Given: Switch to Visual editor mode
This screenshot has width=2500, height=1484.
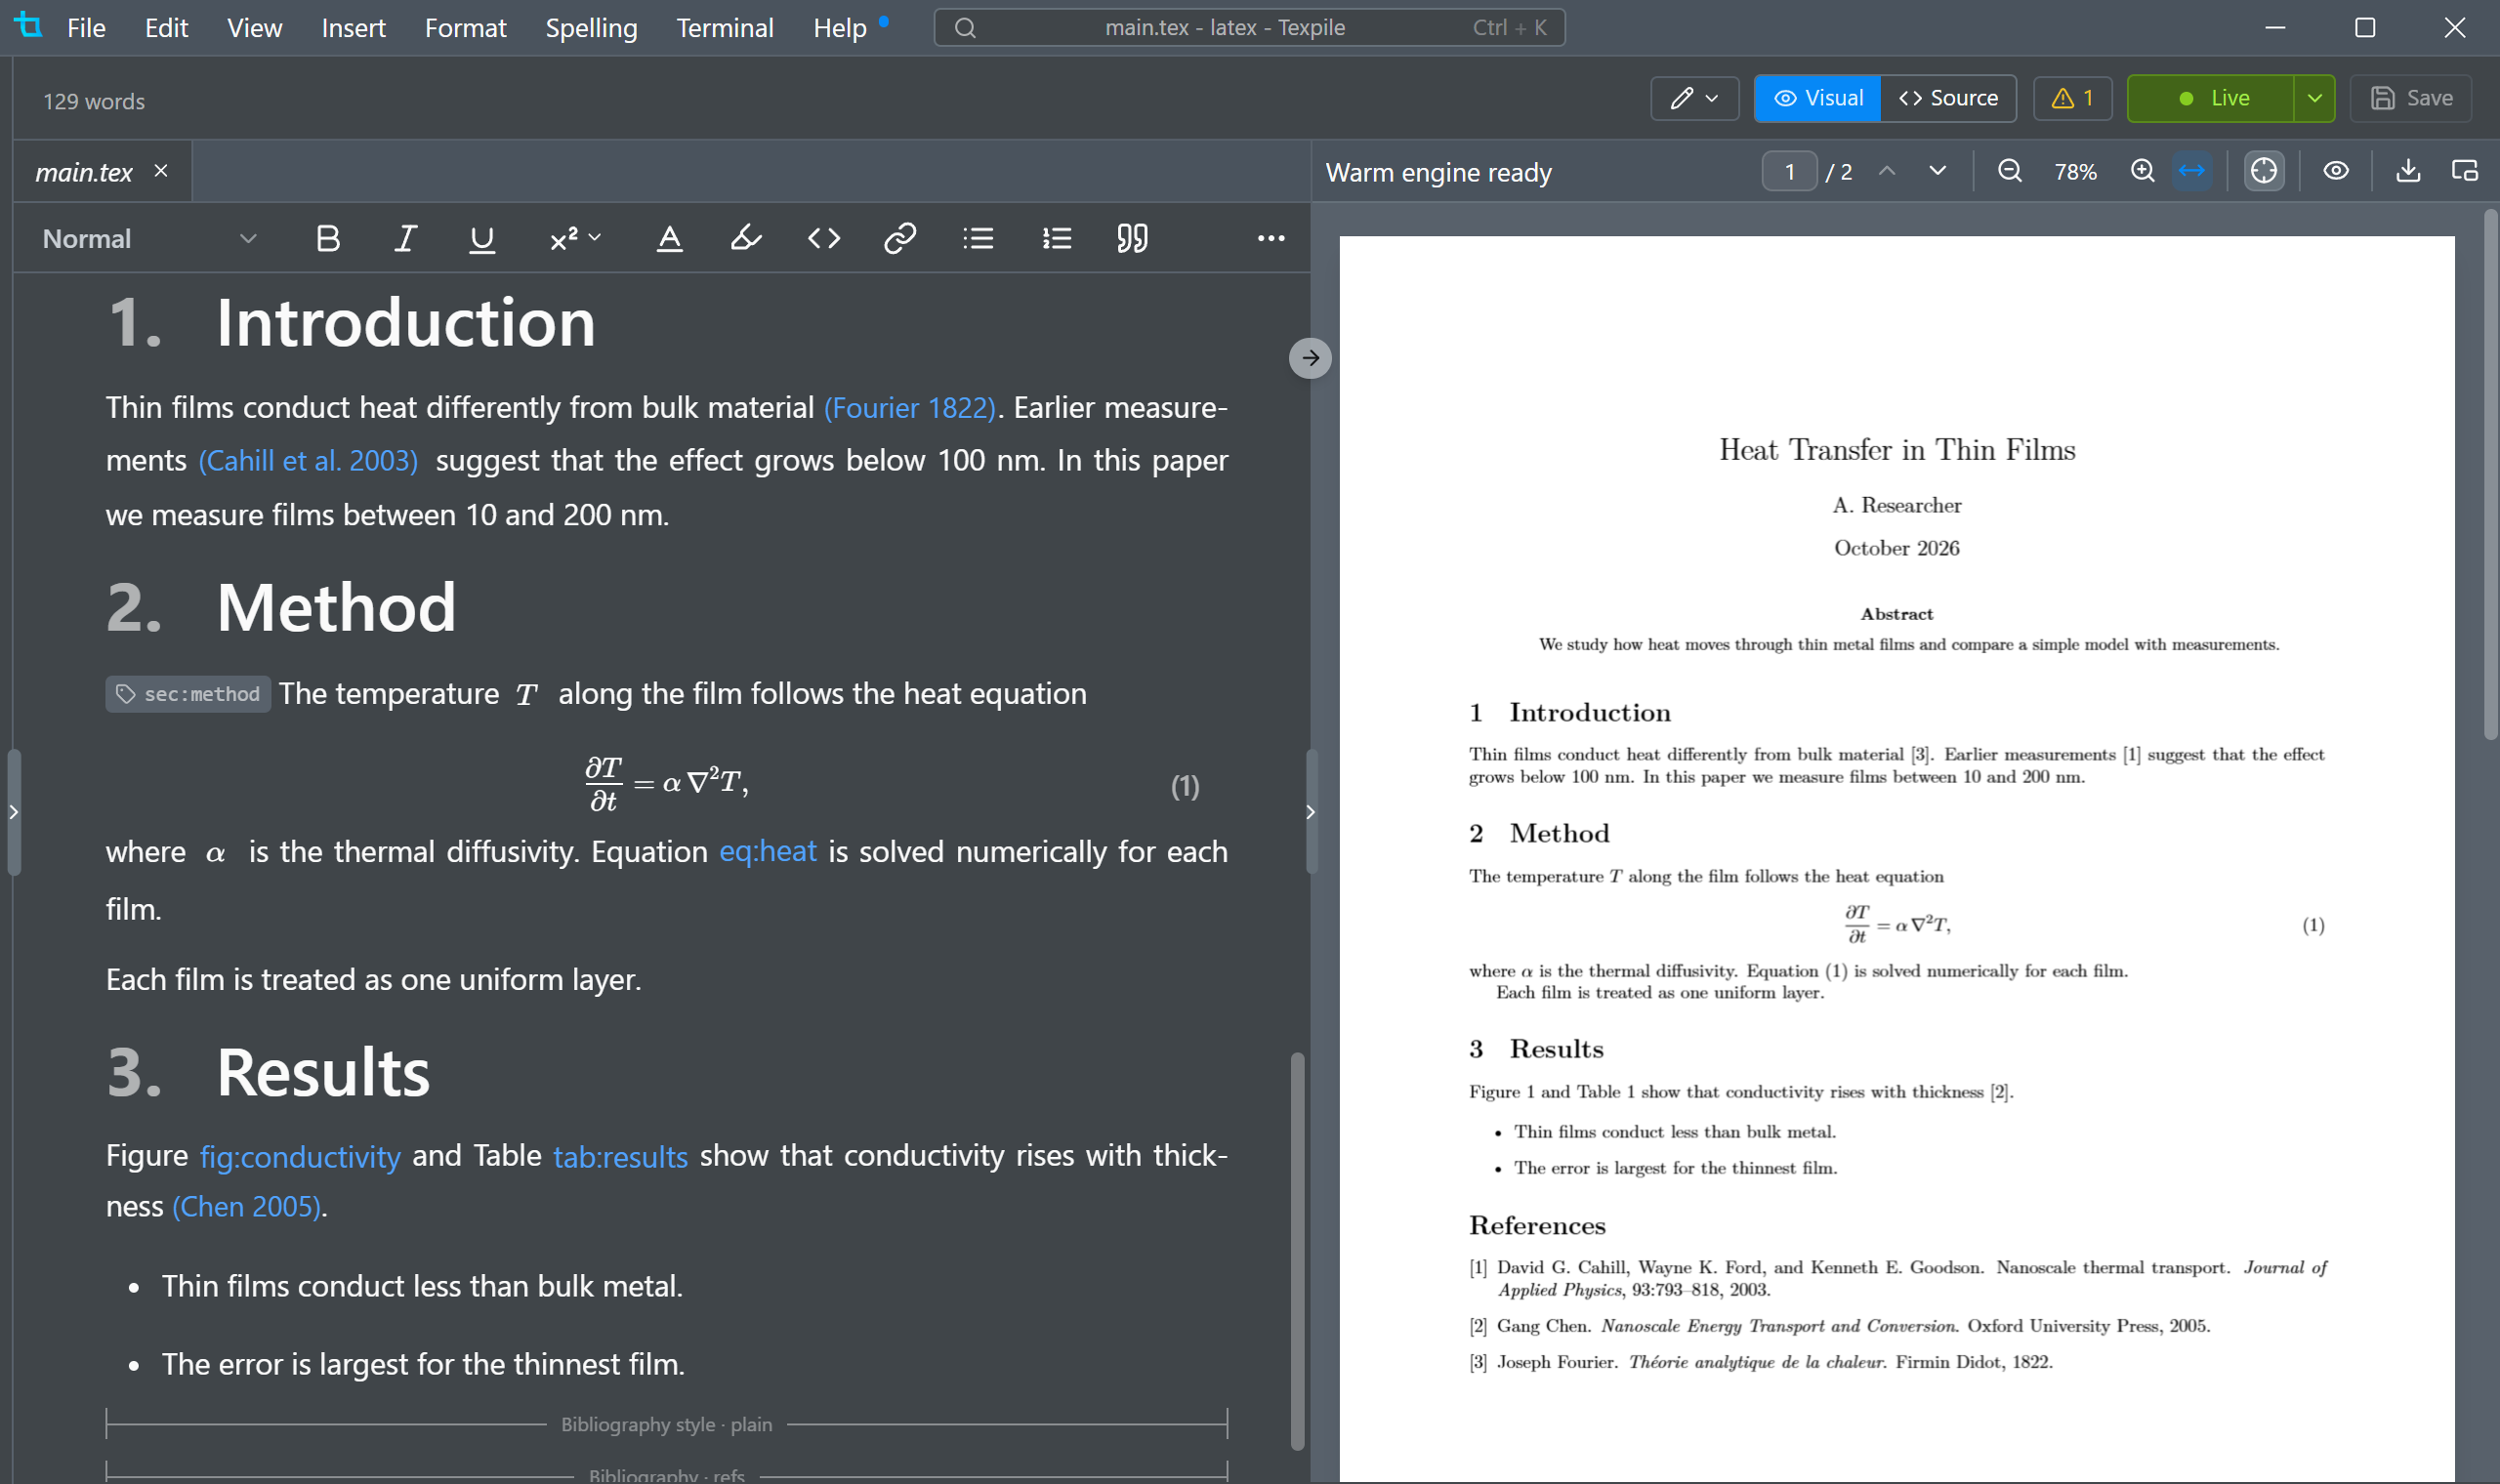Looking at the screenshot, I should point(1817,98).
